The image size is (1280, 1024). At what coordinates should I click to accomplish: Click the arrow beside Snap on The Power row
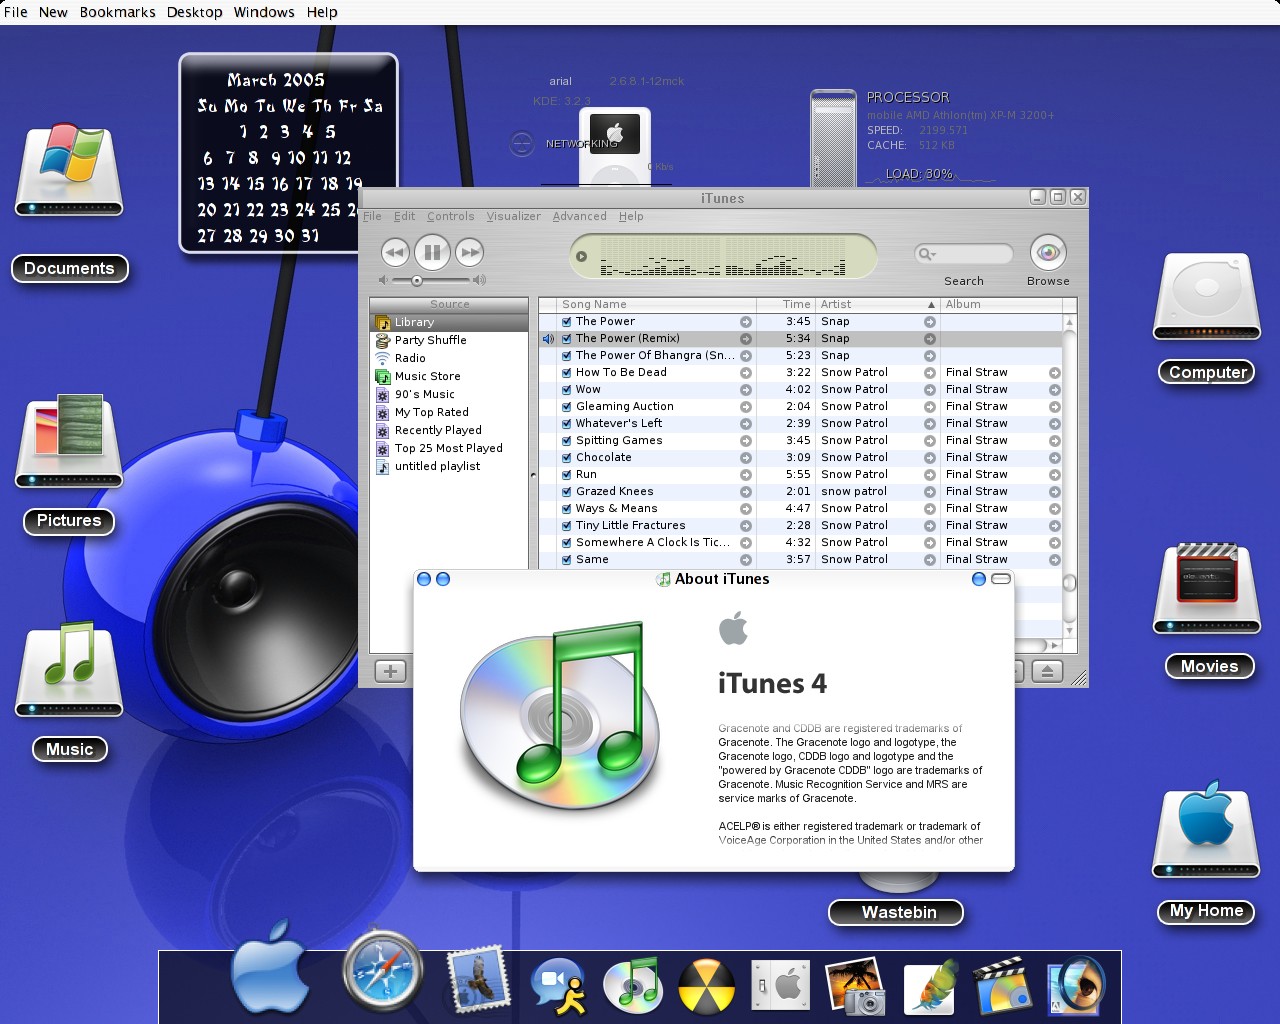point(930,322)
